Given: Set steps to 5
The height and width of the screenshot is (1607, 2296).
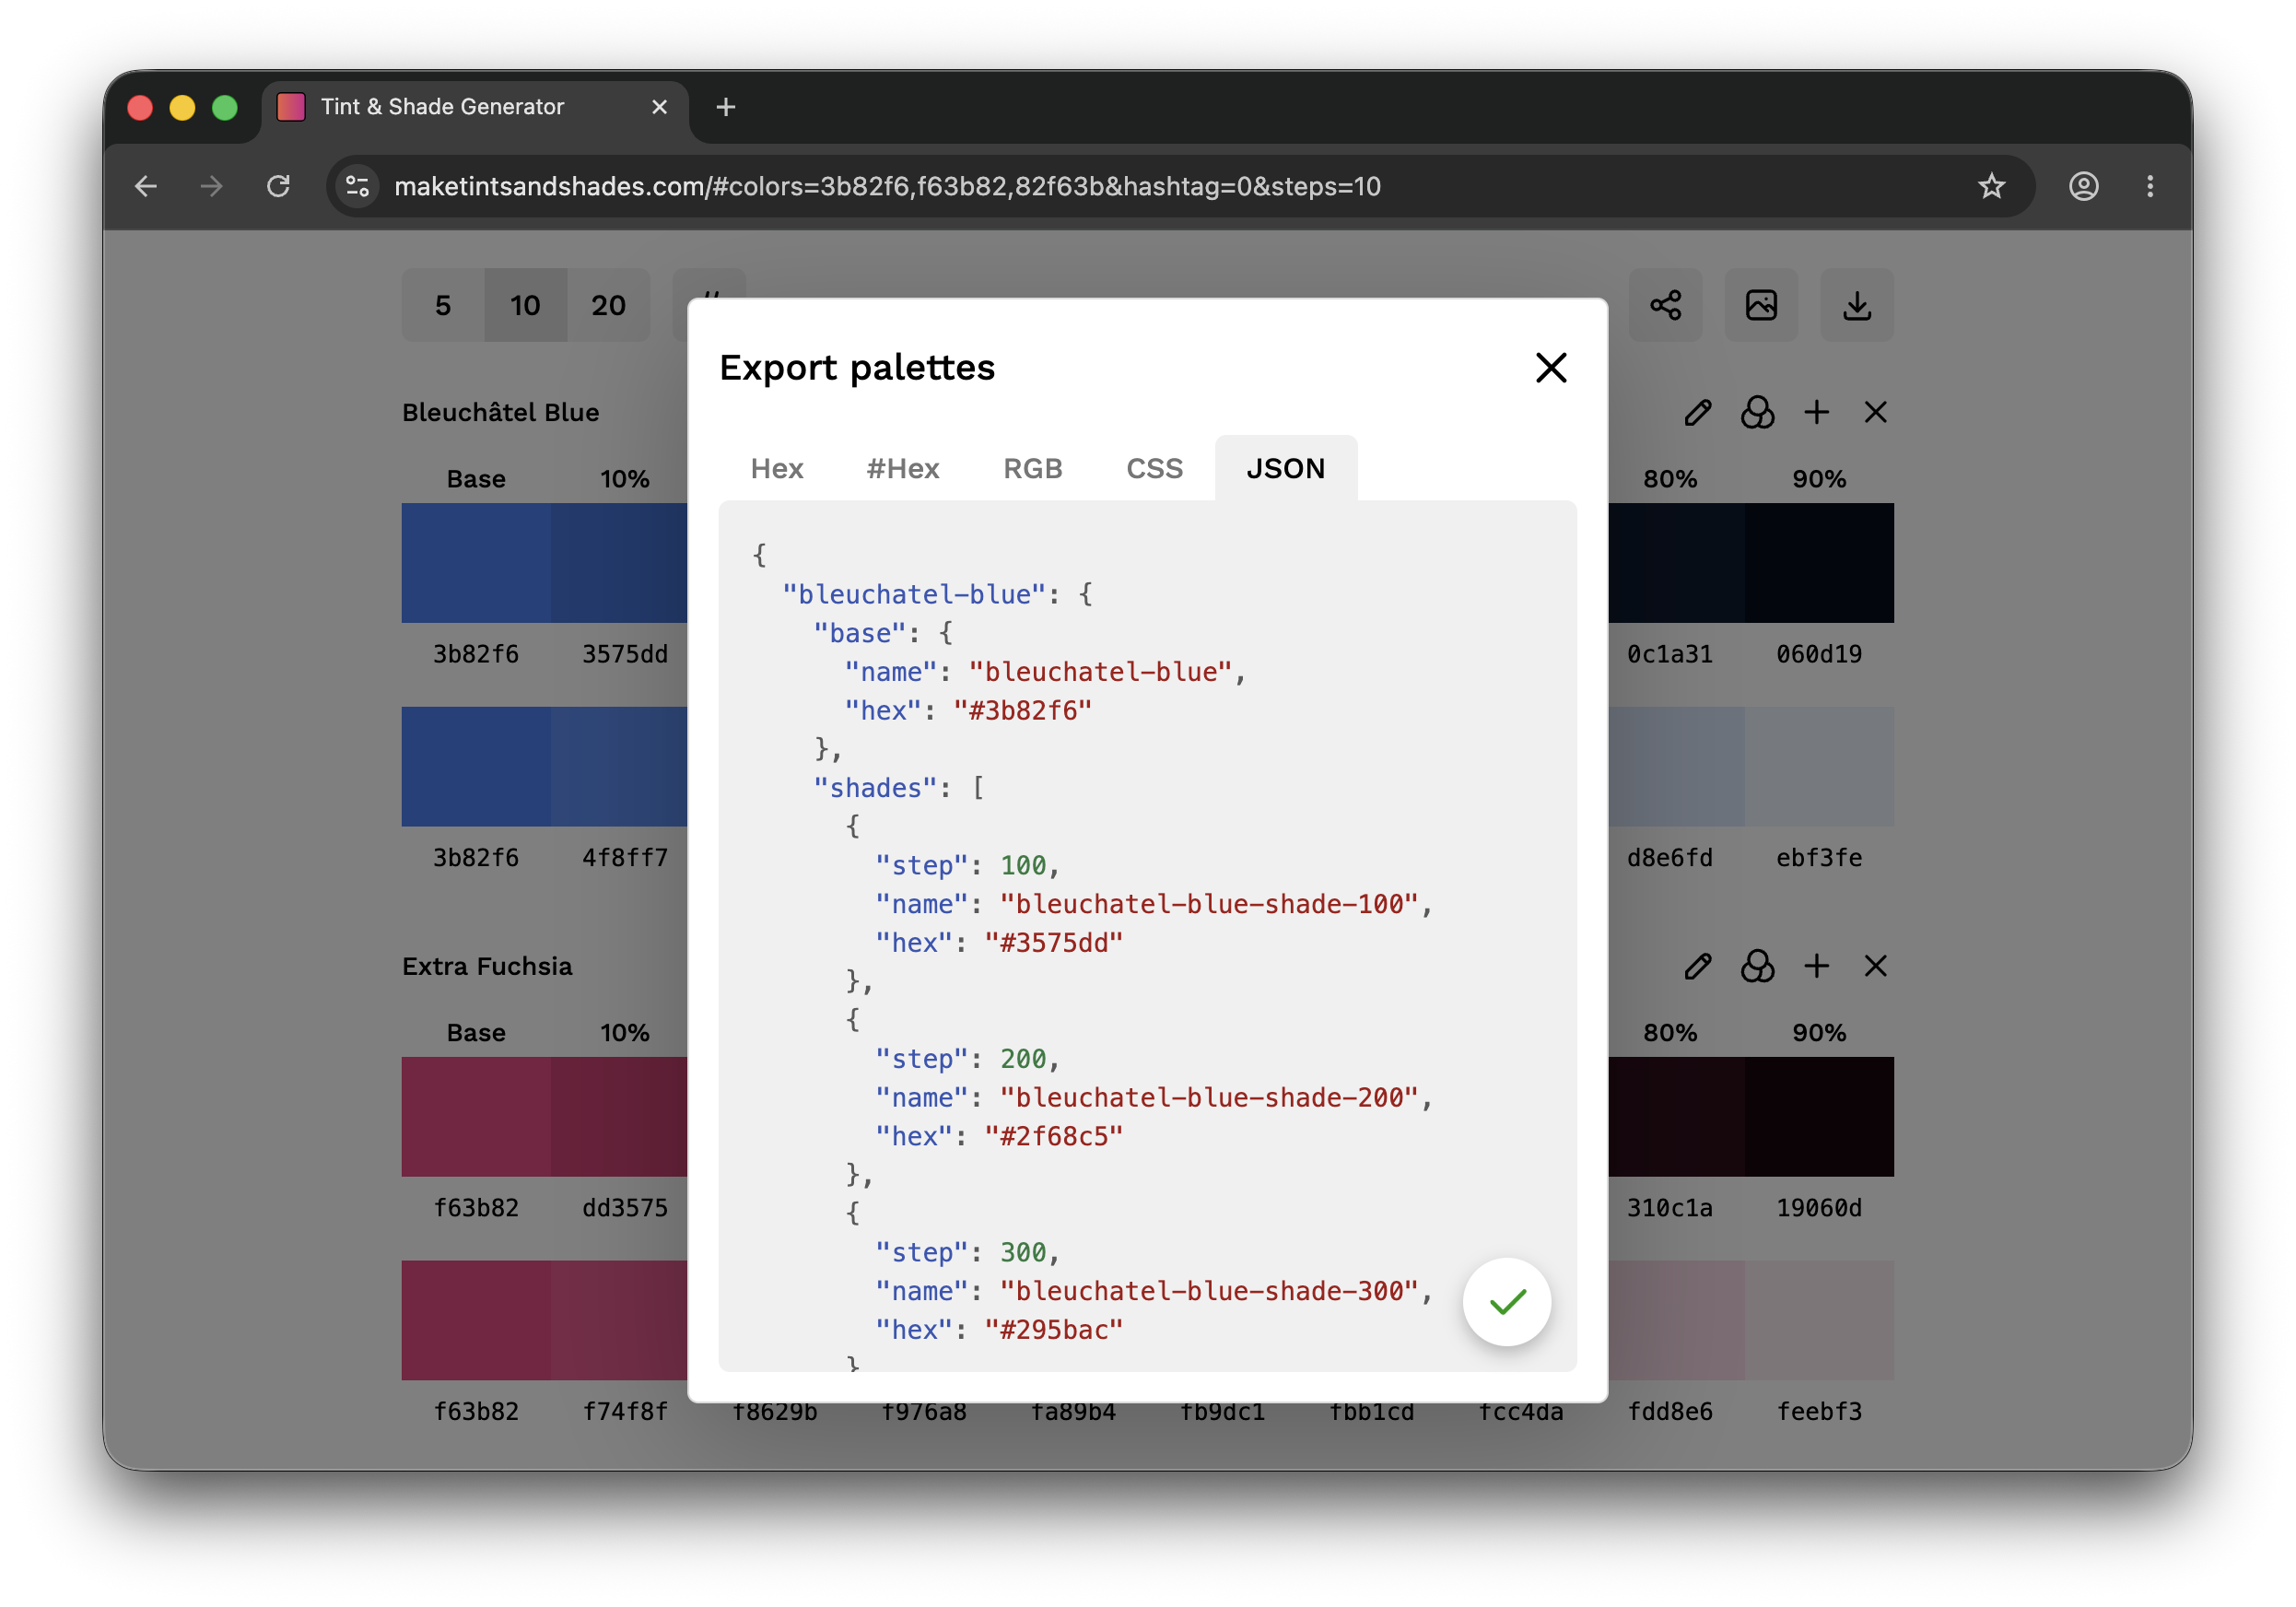Looking at the screenshot, I should [443, 305].
